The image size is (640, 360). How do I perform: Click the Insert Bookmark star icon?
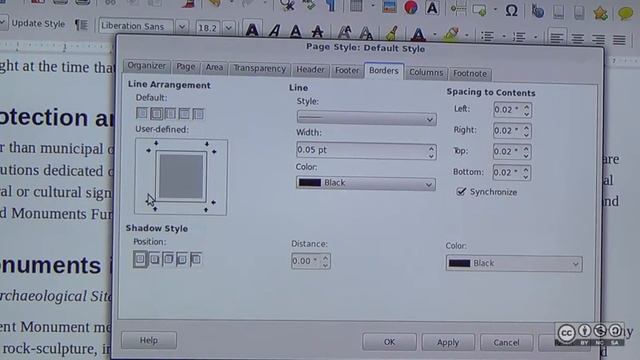[x=600, y=13]
